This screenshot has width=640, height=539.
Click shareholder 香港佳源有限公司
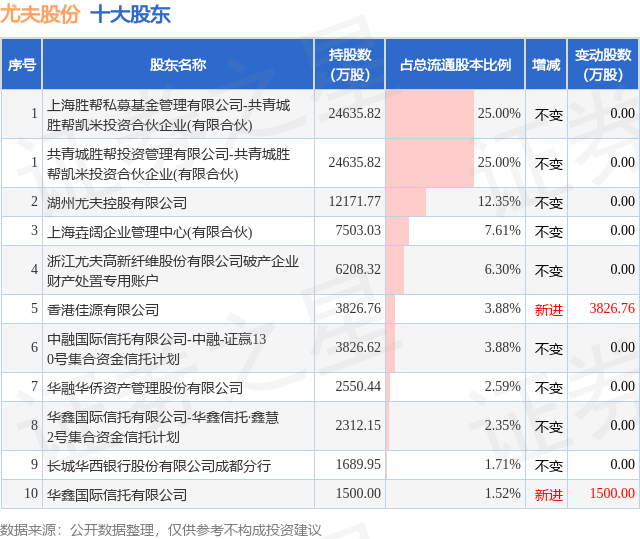[x=103, y=310]
